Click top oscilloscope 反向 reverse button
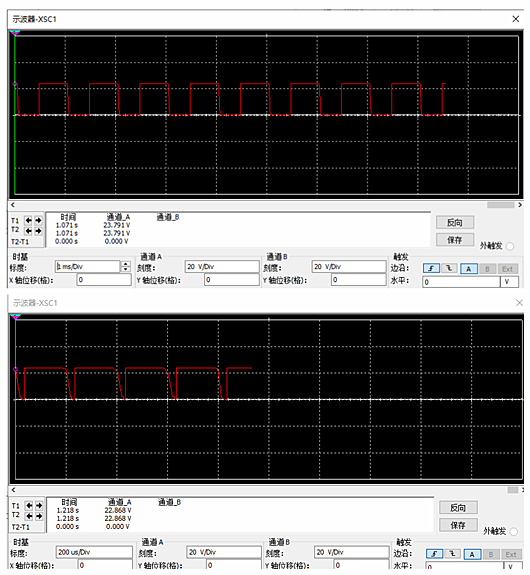The image size is (530, 575). coord(455,223)
